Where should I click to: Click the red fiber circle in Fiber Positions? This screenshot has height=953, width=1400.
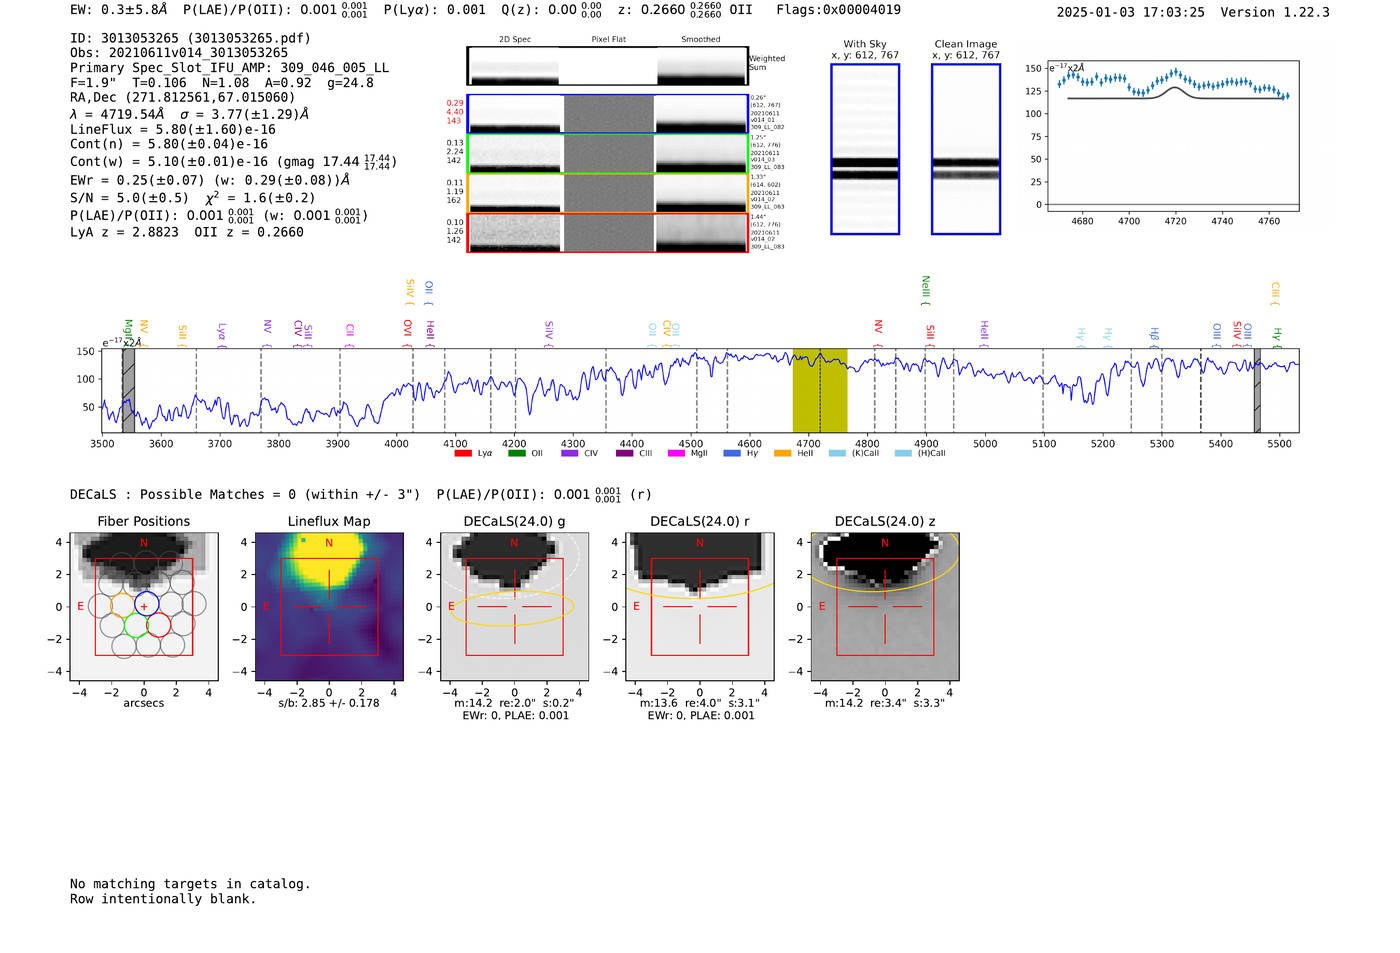(159, 625)
